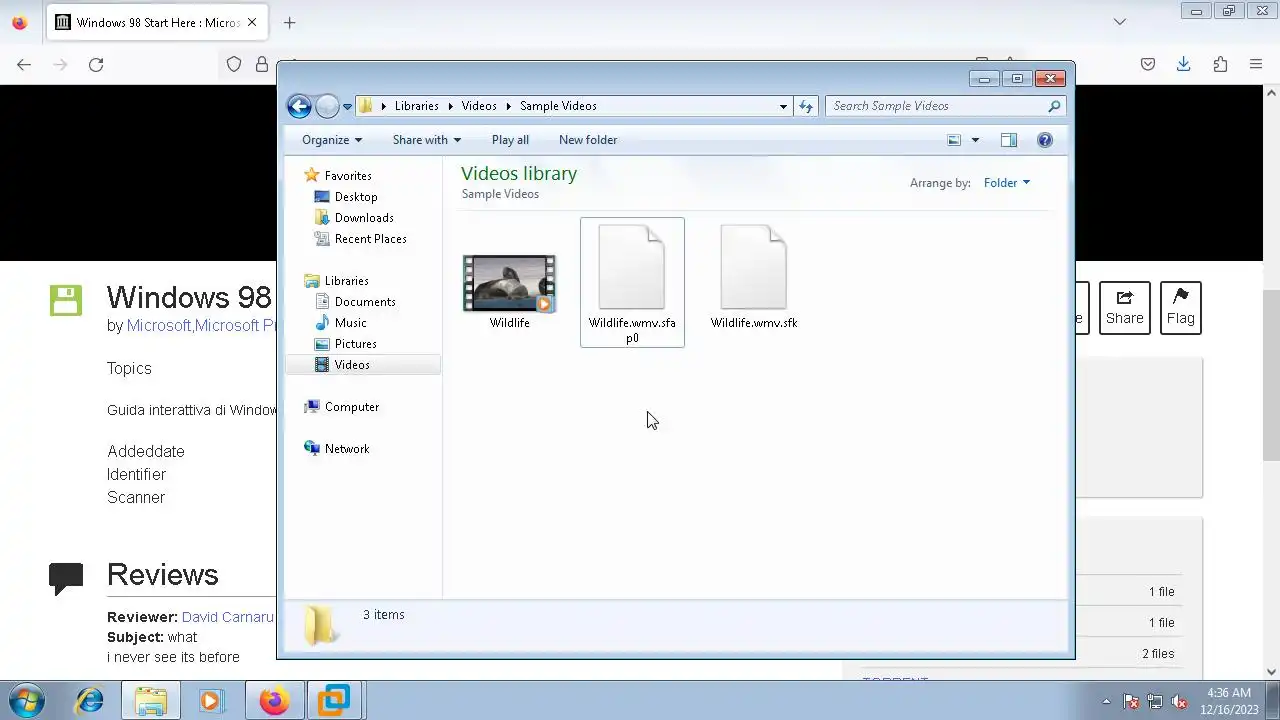1280x720 pixels.
Task: Click the Flag button on the page
Action: [x=1180, y=308]
